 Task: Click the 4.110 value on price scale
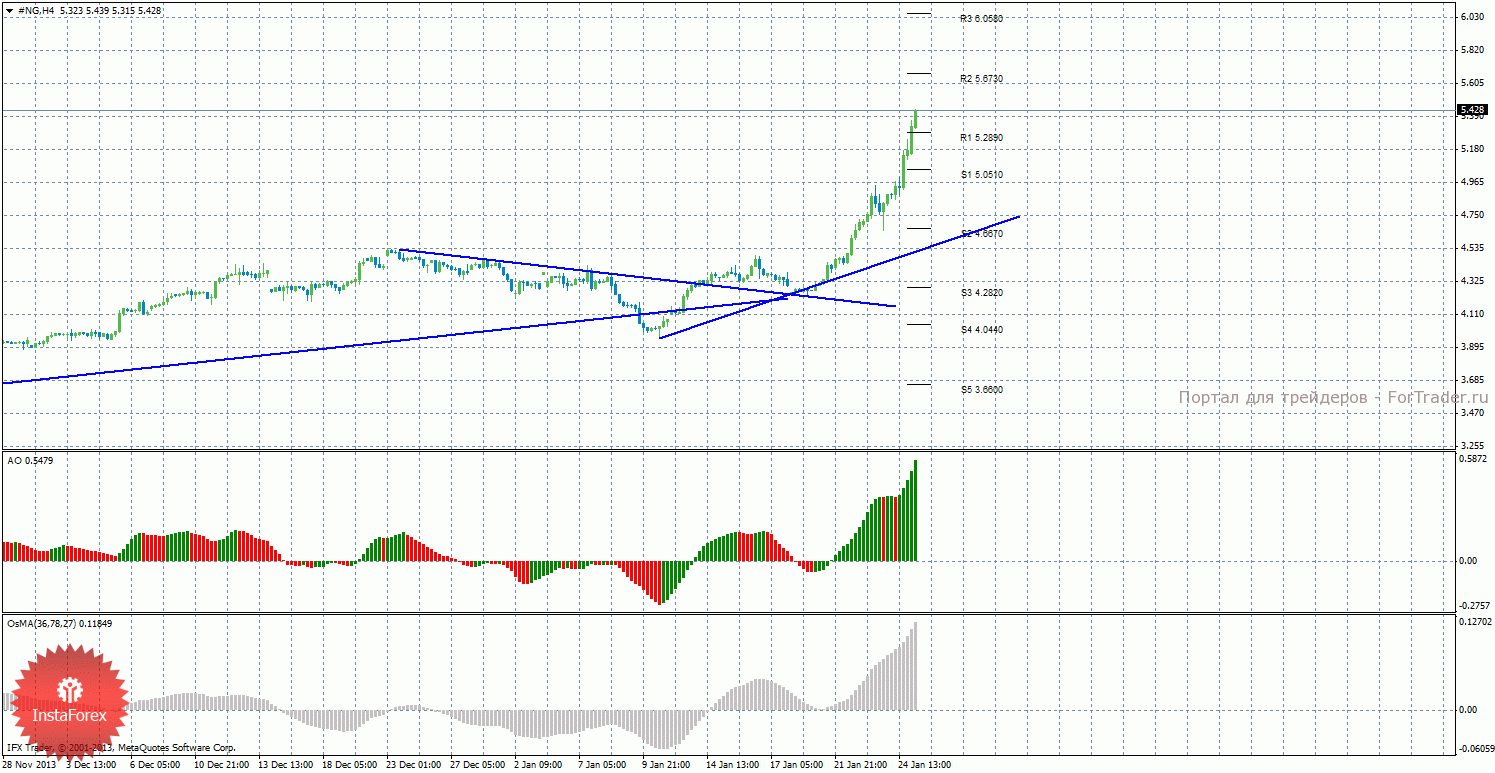point(1471,314)
